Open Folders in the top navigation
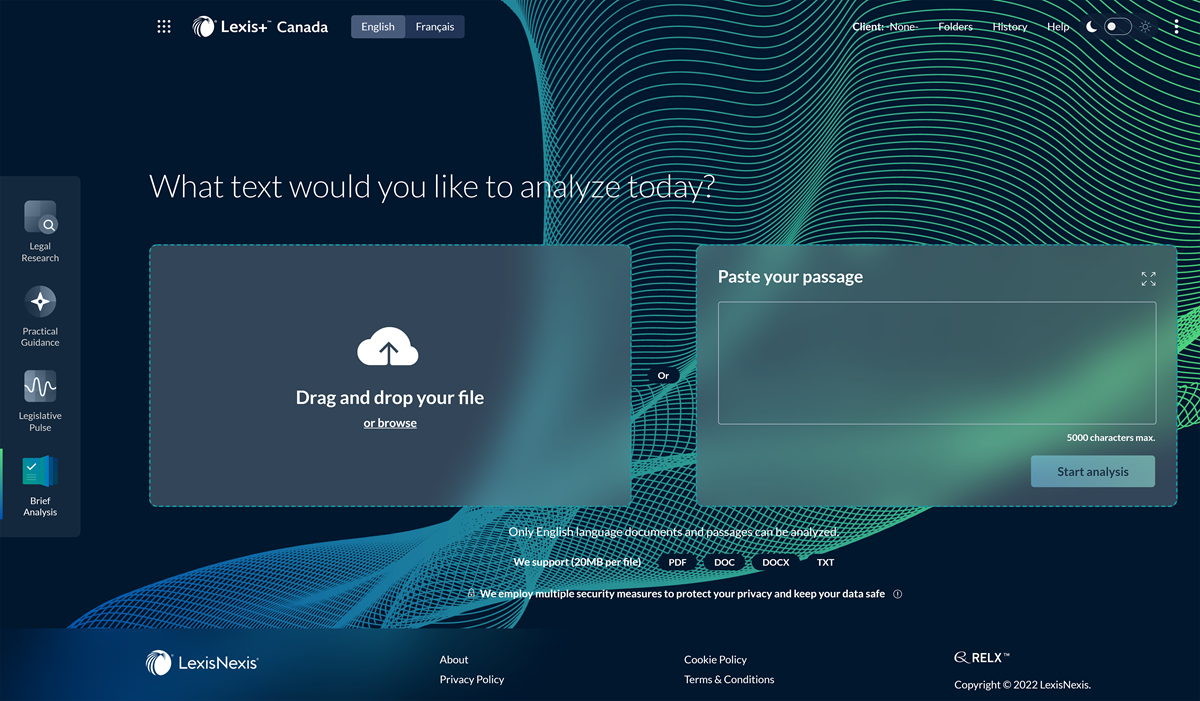The image size is (1200, 701). tap(955, 27)
